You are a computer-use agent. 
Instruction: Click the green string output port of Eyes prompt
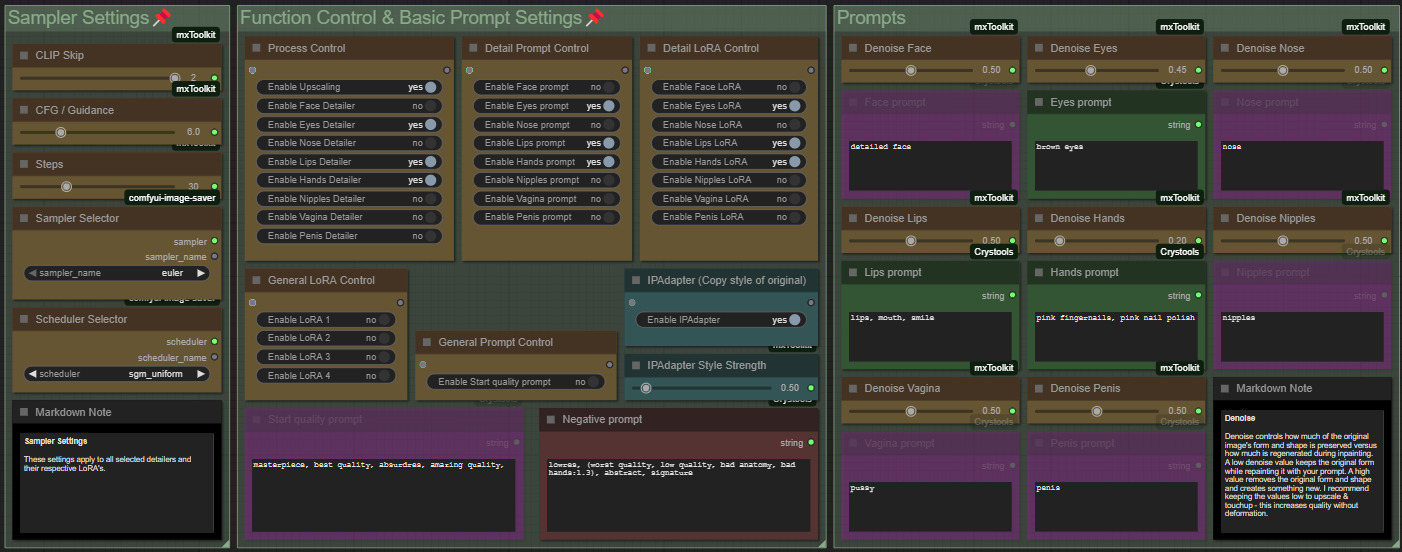(1199, 125)
